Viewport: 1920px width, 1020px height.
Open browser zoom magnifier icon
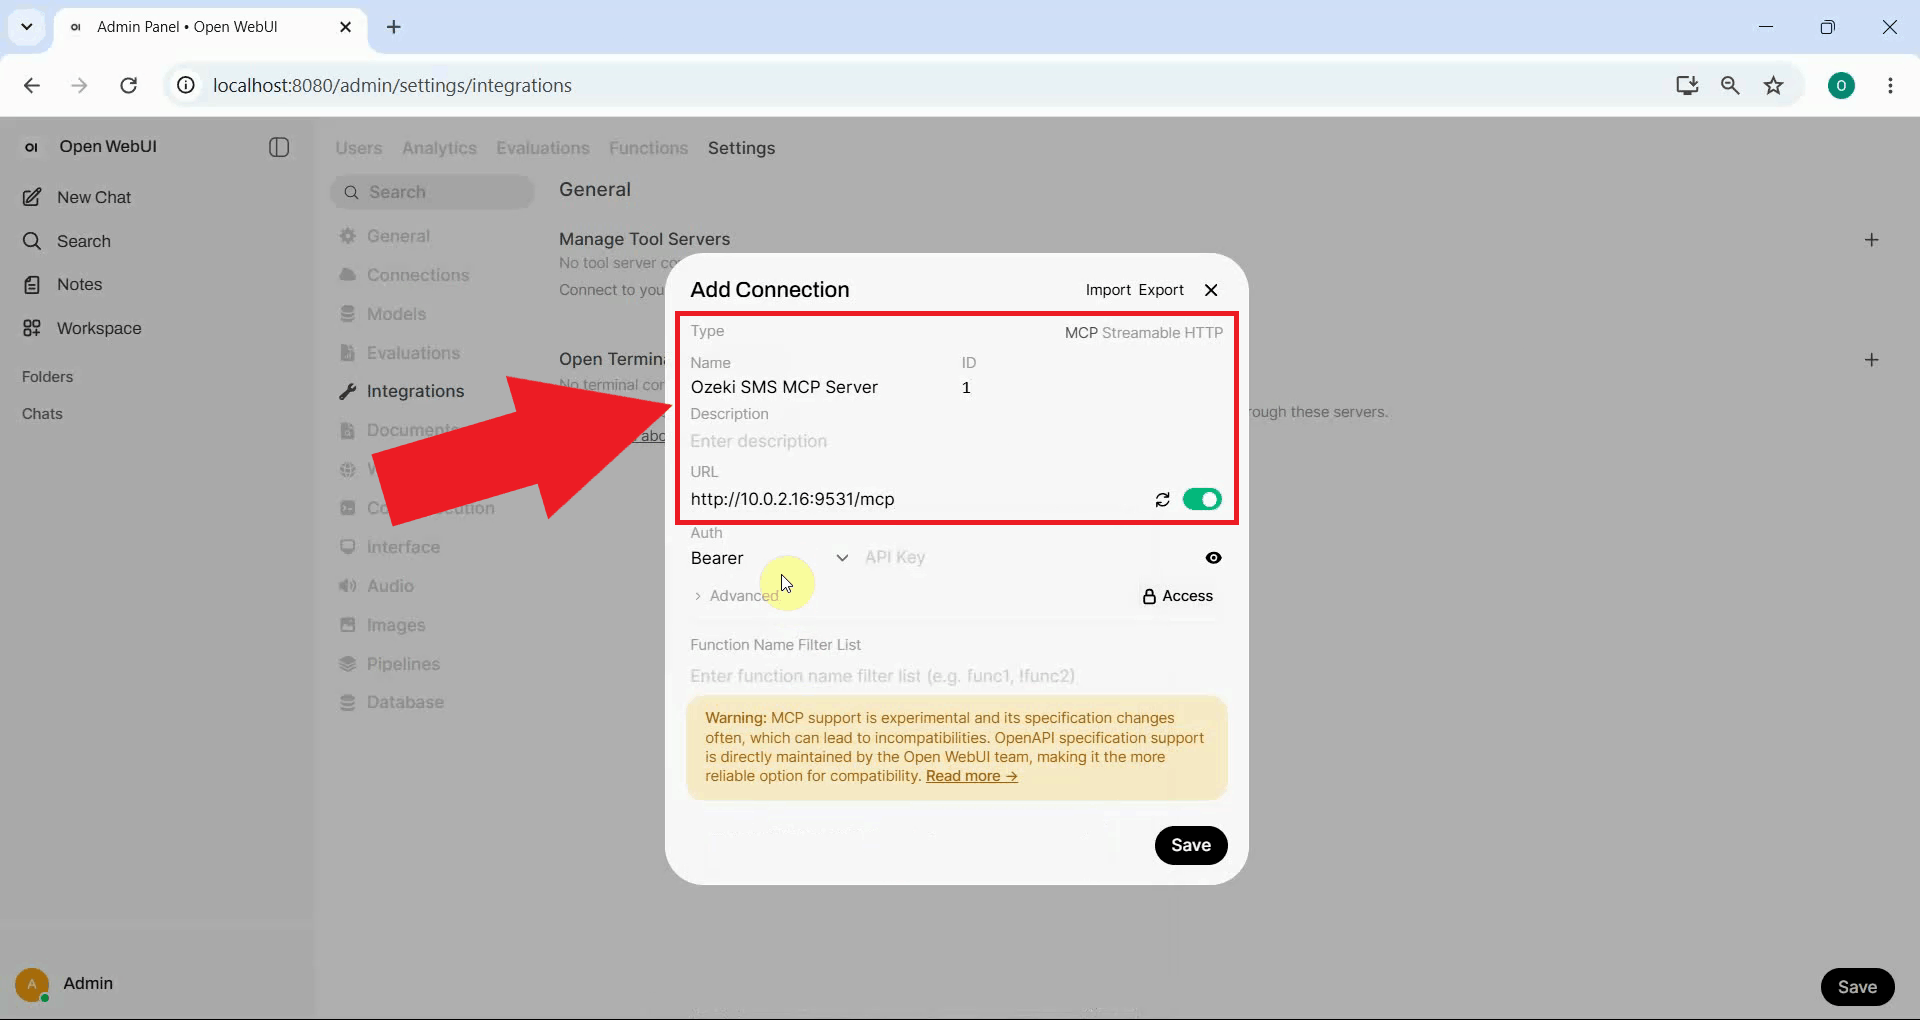1730,86
